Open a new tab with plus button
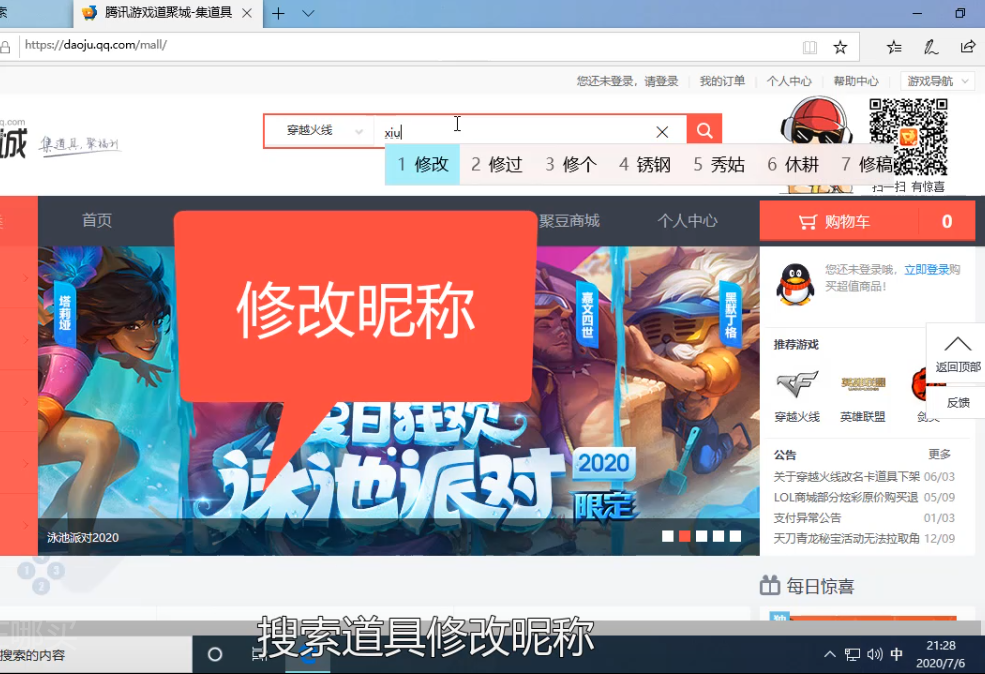 point(278,13)
